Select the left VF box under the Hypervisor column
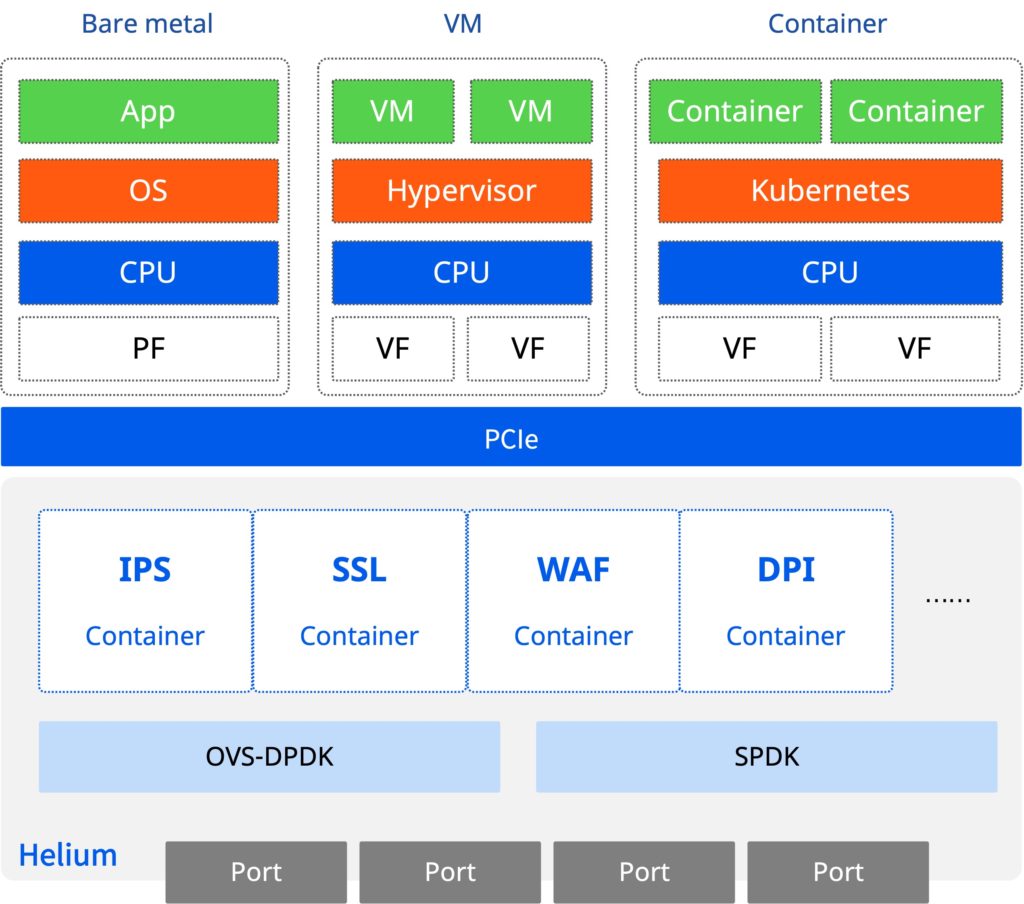This screenshot has width=1024, height=904. tap(392, 348)
